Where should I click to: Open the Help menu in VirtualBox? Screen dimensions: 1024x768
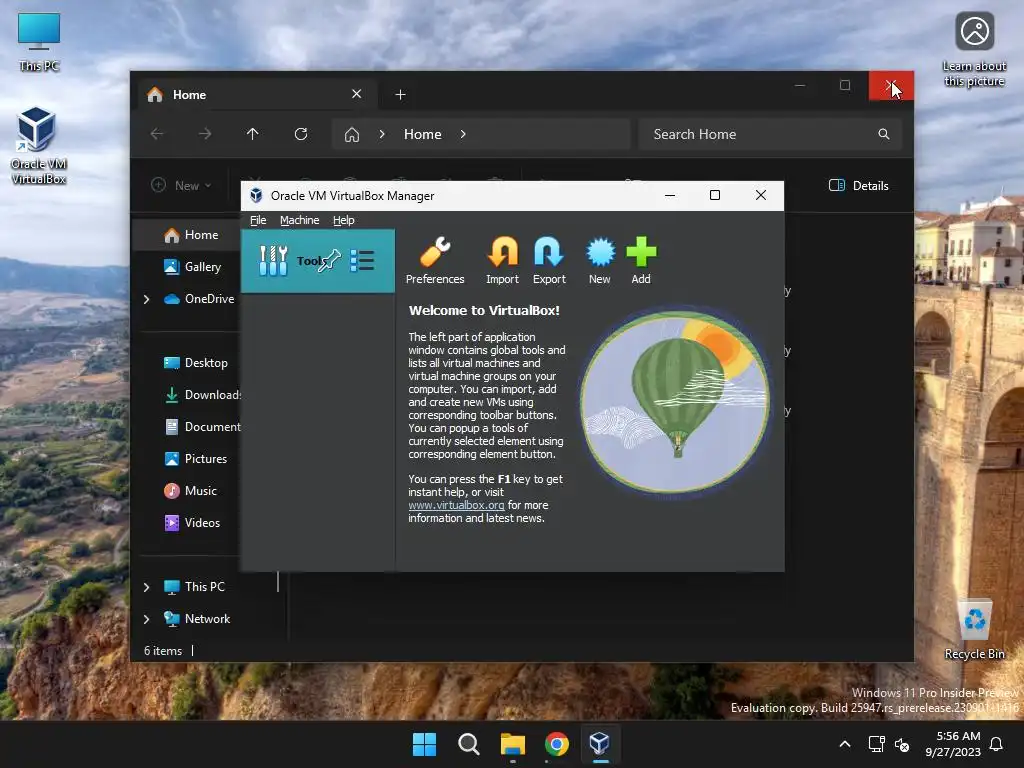coord(344,220)
